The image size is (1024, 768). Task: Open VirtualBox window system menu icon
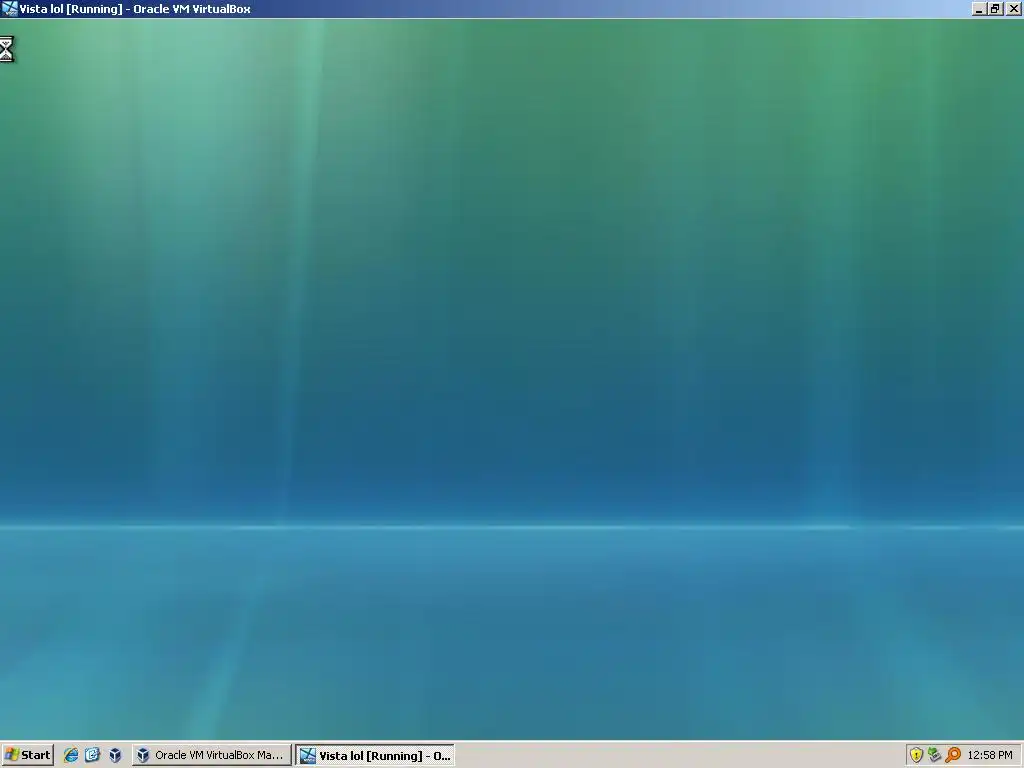coord(9,8)
